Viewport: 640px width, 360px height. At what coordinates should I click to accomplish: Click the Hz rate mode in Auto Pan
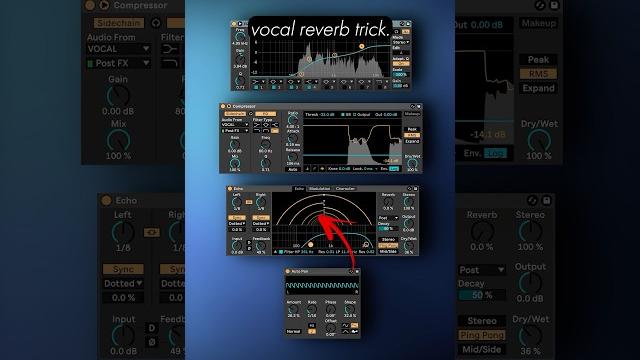click(x=312, y=325)
